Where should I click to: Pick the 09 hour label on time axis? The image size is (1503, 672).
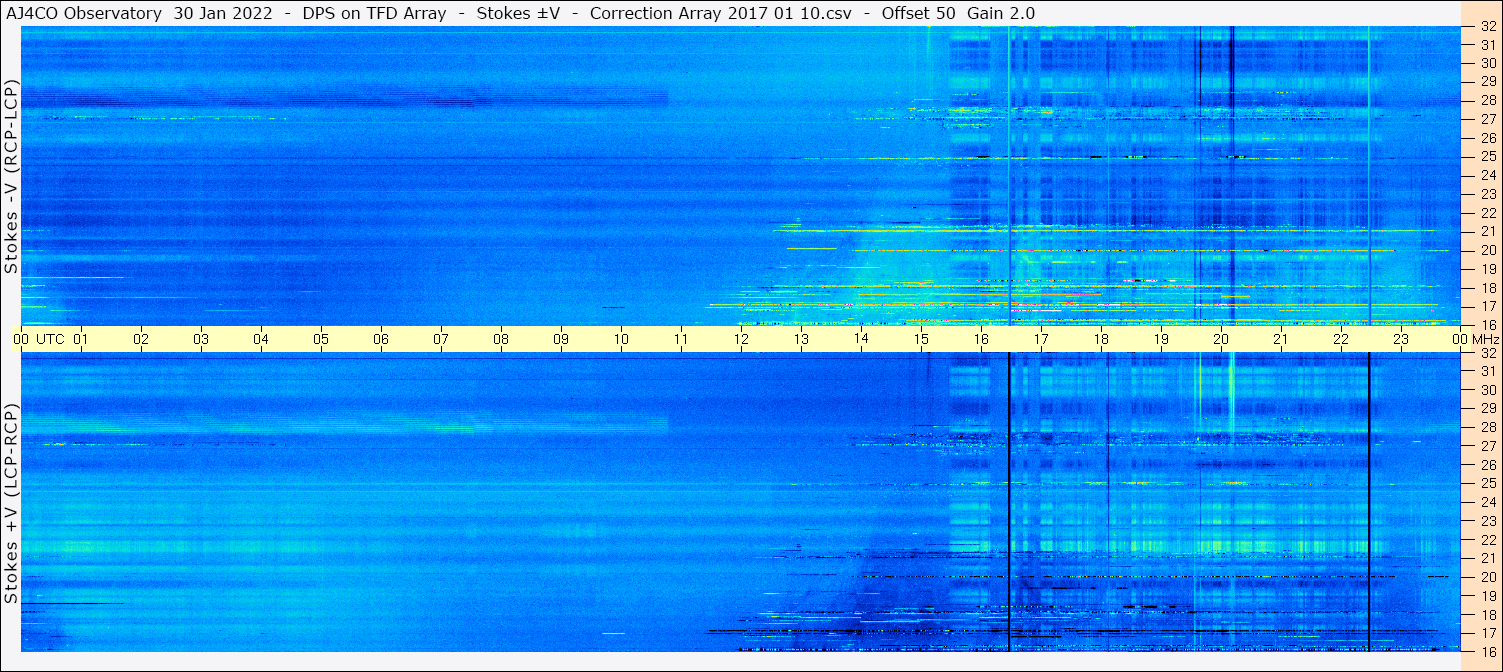click(x=561, y=339)
